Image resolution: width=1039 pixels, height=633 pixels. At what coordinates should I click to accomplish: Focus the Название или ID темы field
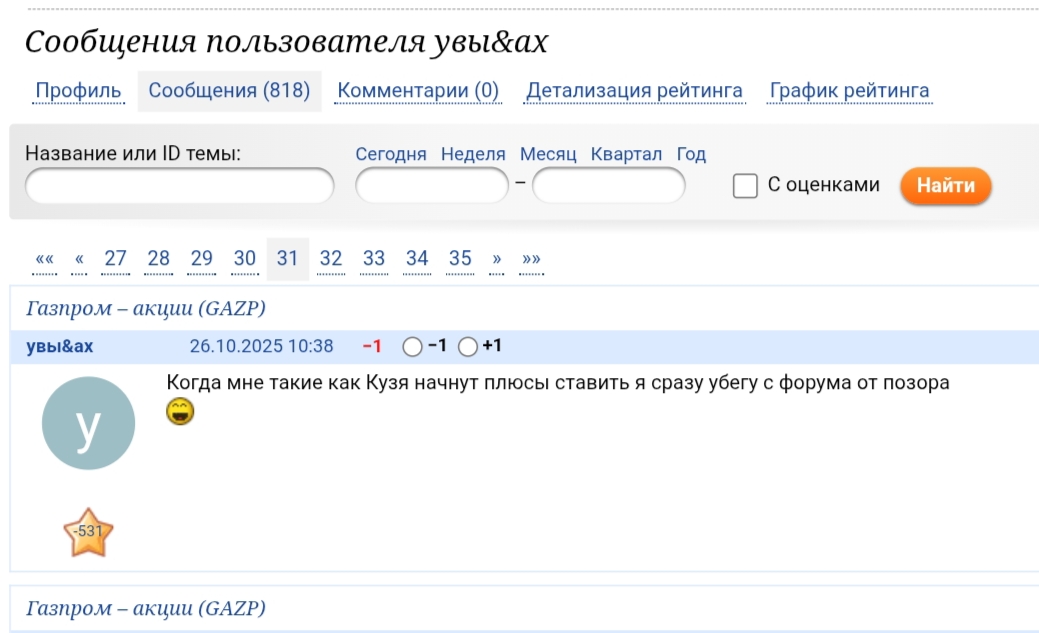(x=180, y=186)
